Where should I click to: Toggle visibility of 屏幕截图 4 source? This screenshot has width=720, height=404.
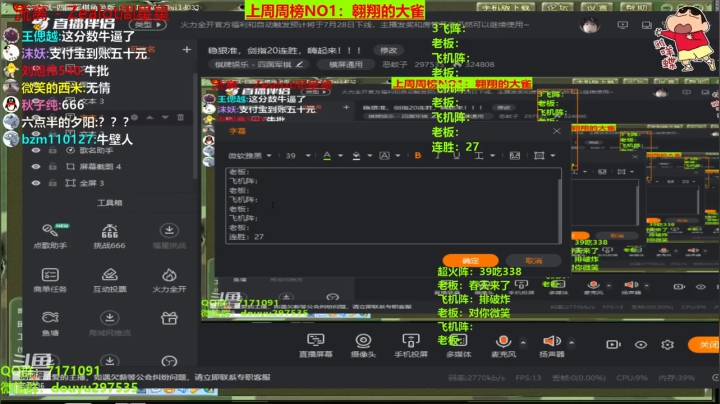click(x=35, y=167)
